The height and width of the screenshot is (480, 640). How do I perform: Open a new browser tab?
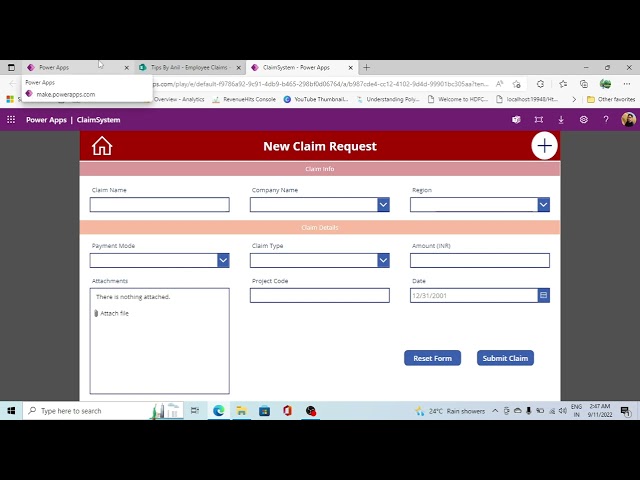tap(367, 67)
